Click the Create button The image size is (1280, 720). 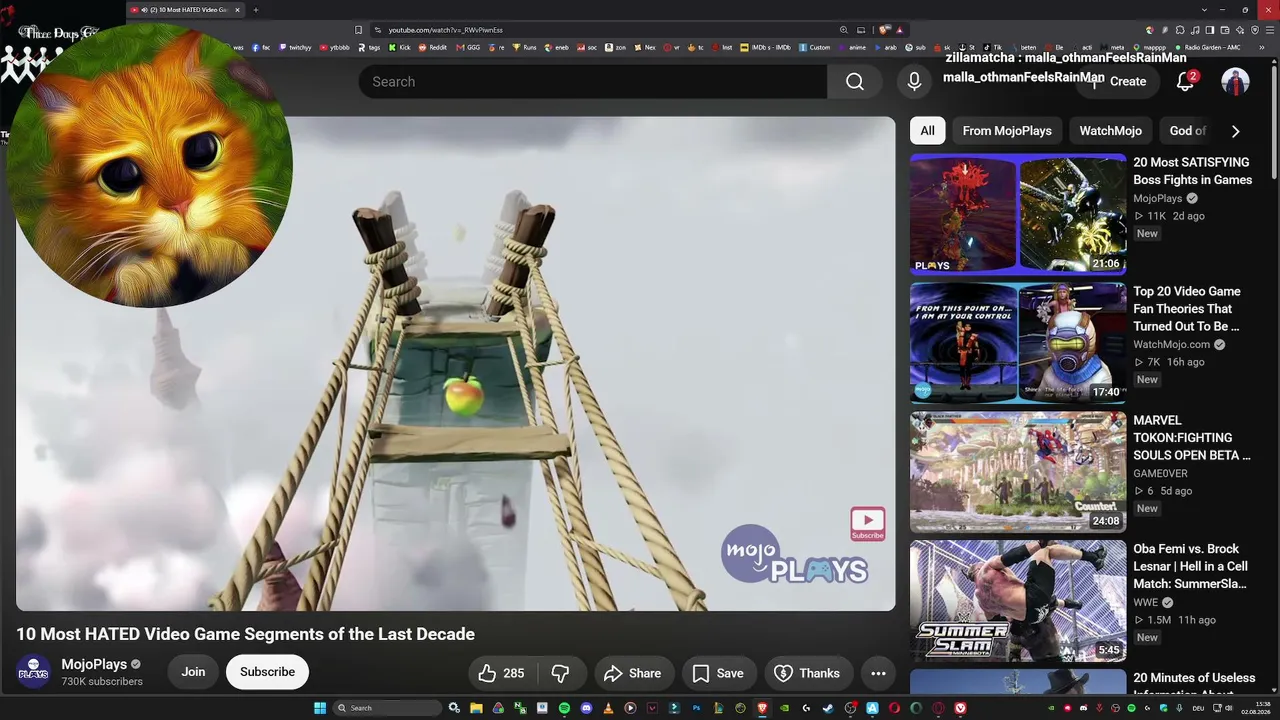1116,82
